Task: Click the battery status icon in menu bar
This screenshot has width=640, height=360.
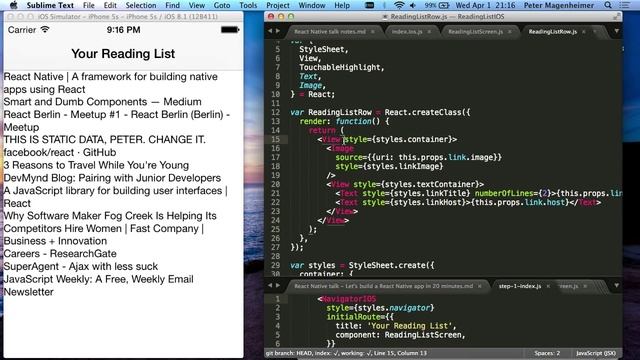Action: [444, 5]
